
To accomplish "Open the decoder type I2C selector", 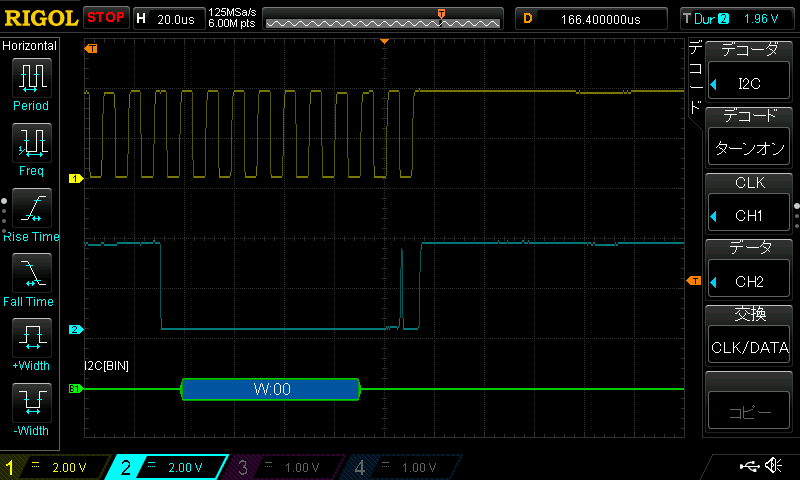I will pos(749,82).
